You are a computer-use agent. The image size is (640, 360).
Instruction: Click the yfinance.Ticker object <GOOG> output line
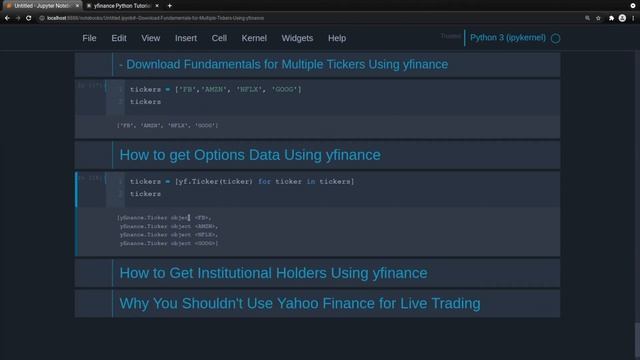point(169,243)
